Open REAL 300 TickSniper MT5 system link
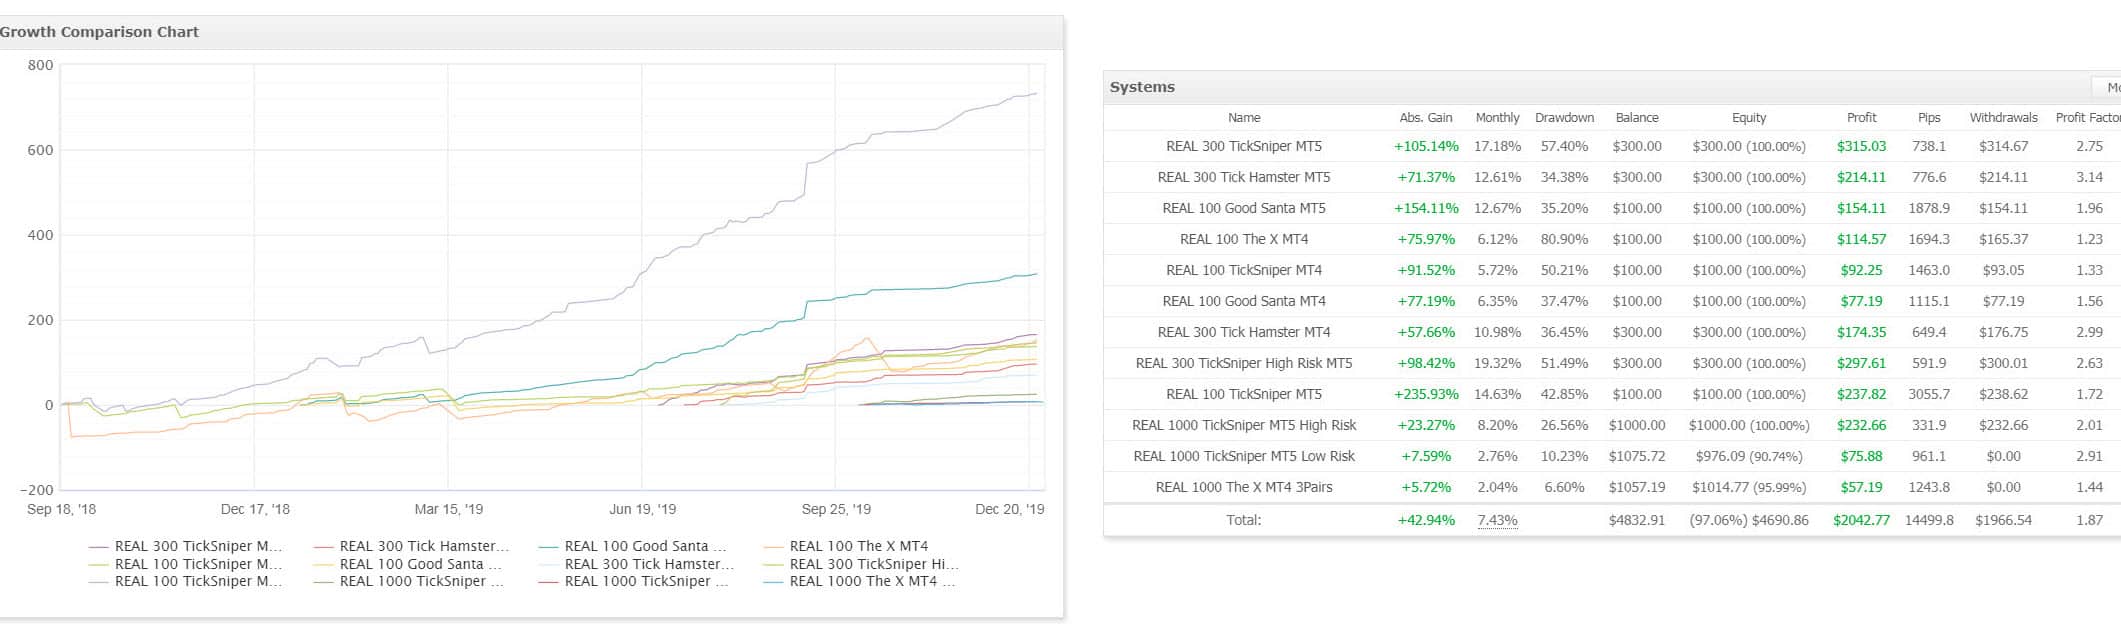 [x=1243, y=146]
